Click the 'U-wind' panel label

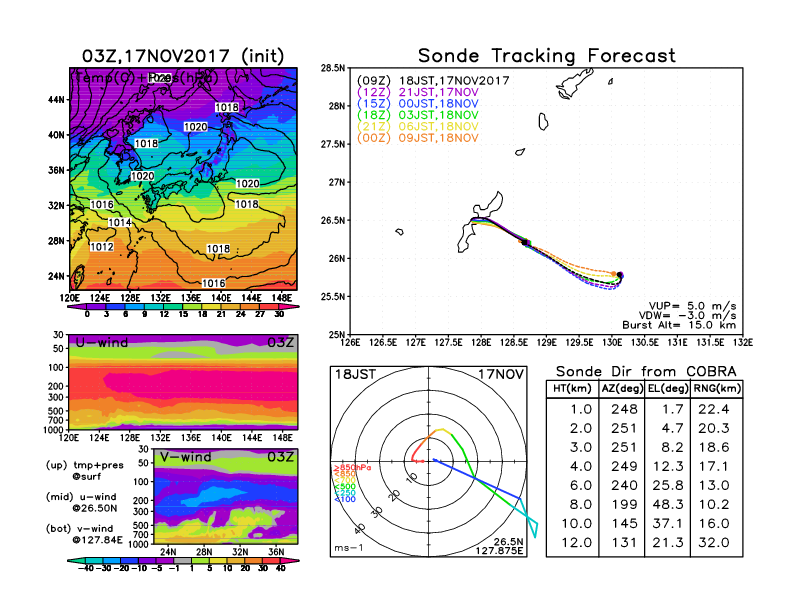[x=102, y=342]
